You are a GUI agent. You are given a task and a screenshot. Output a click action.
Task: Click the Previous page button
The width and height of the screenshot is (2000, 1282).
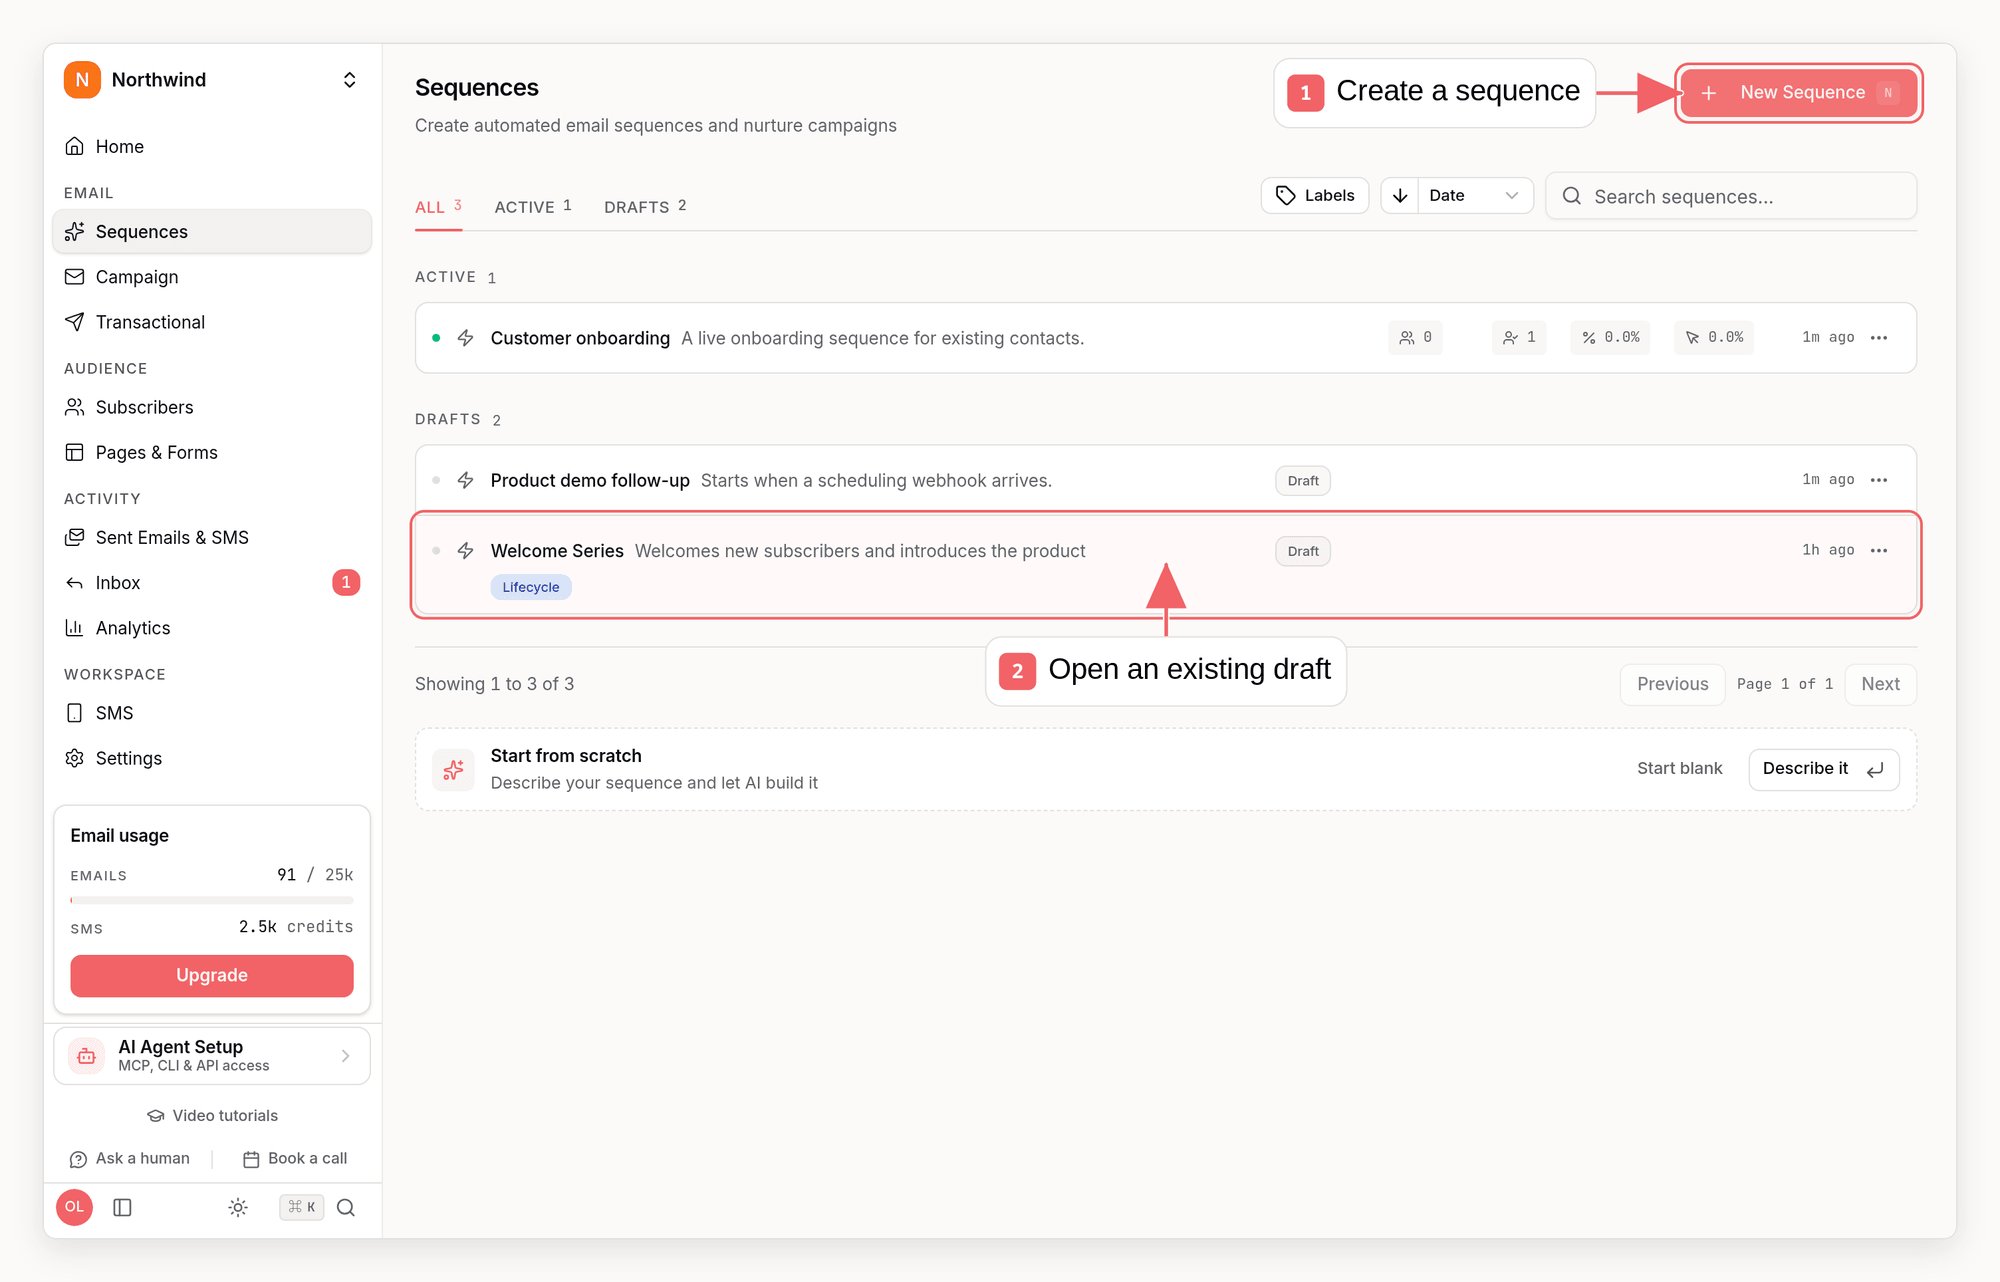pyautogui.click(x=1672, y=684)
